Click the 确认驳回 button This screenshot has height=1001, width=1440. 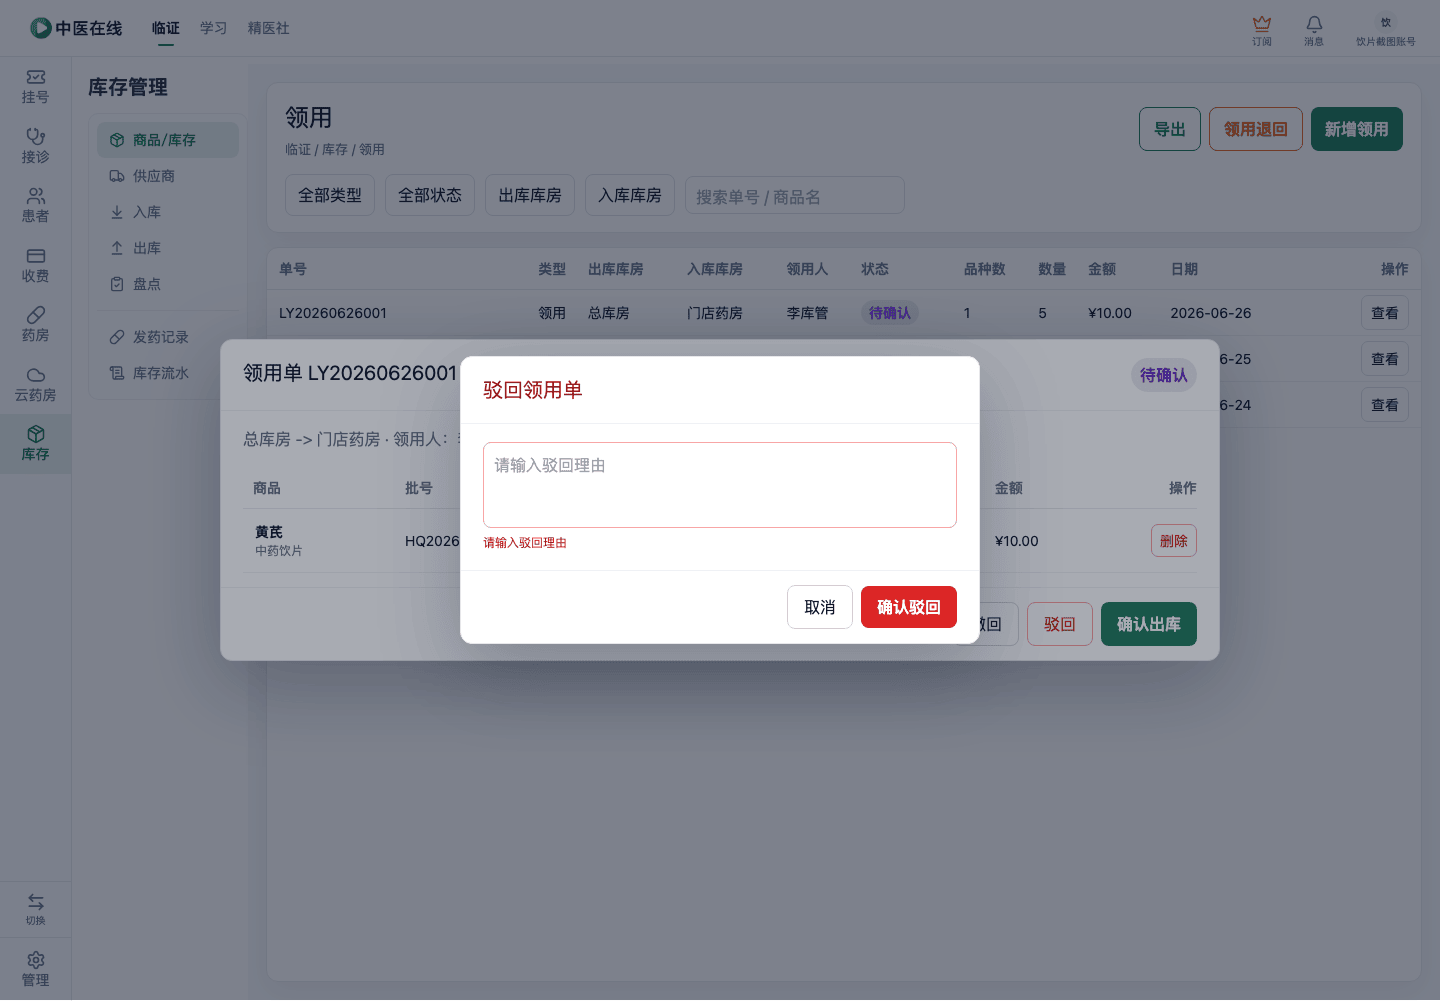(909, 607)
